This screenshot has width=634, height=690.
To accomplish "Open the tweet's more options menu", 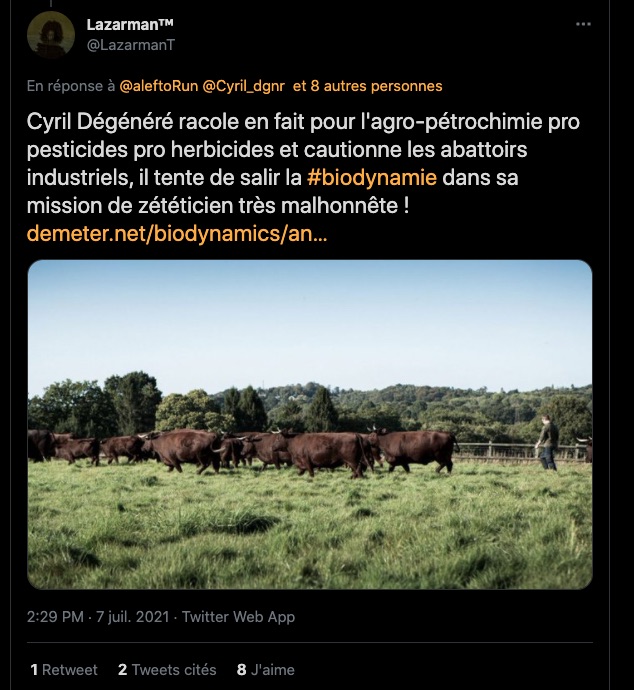I will tap(583, 25).
